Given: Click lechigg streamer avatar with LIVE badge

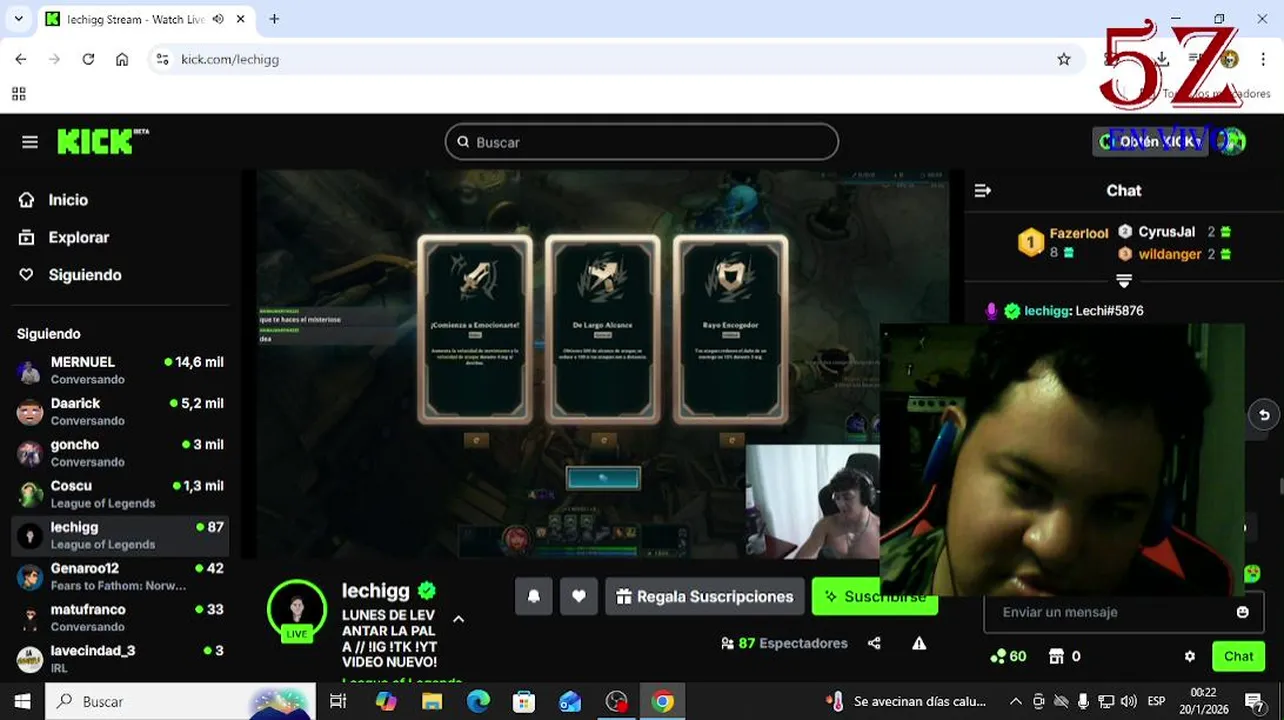Looking at the screenshot, I should (x=297, y=610).
